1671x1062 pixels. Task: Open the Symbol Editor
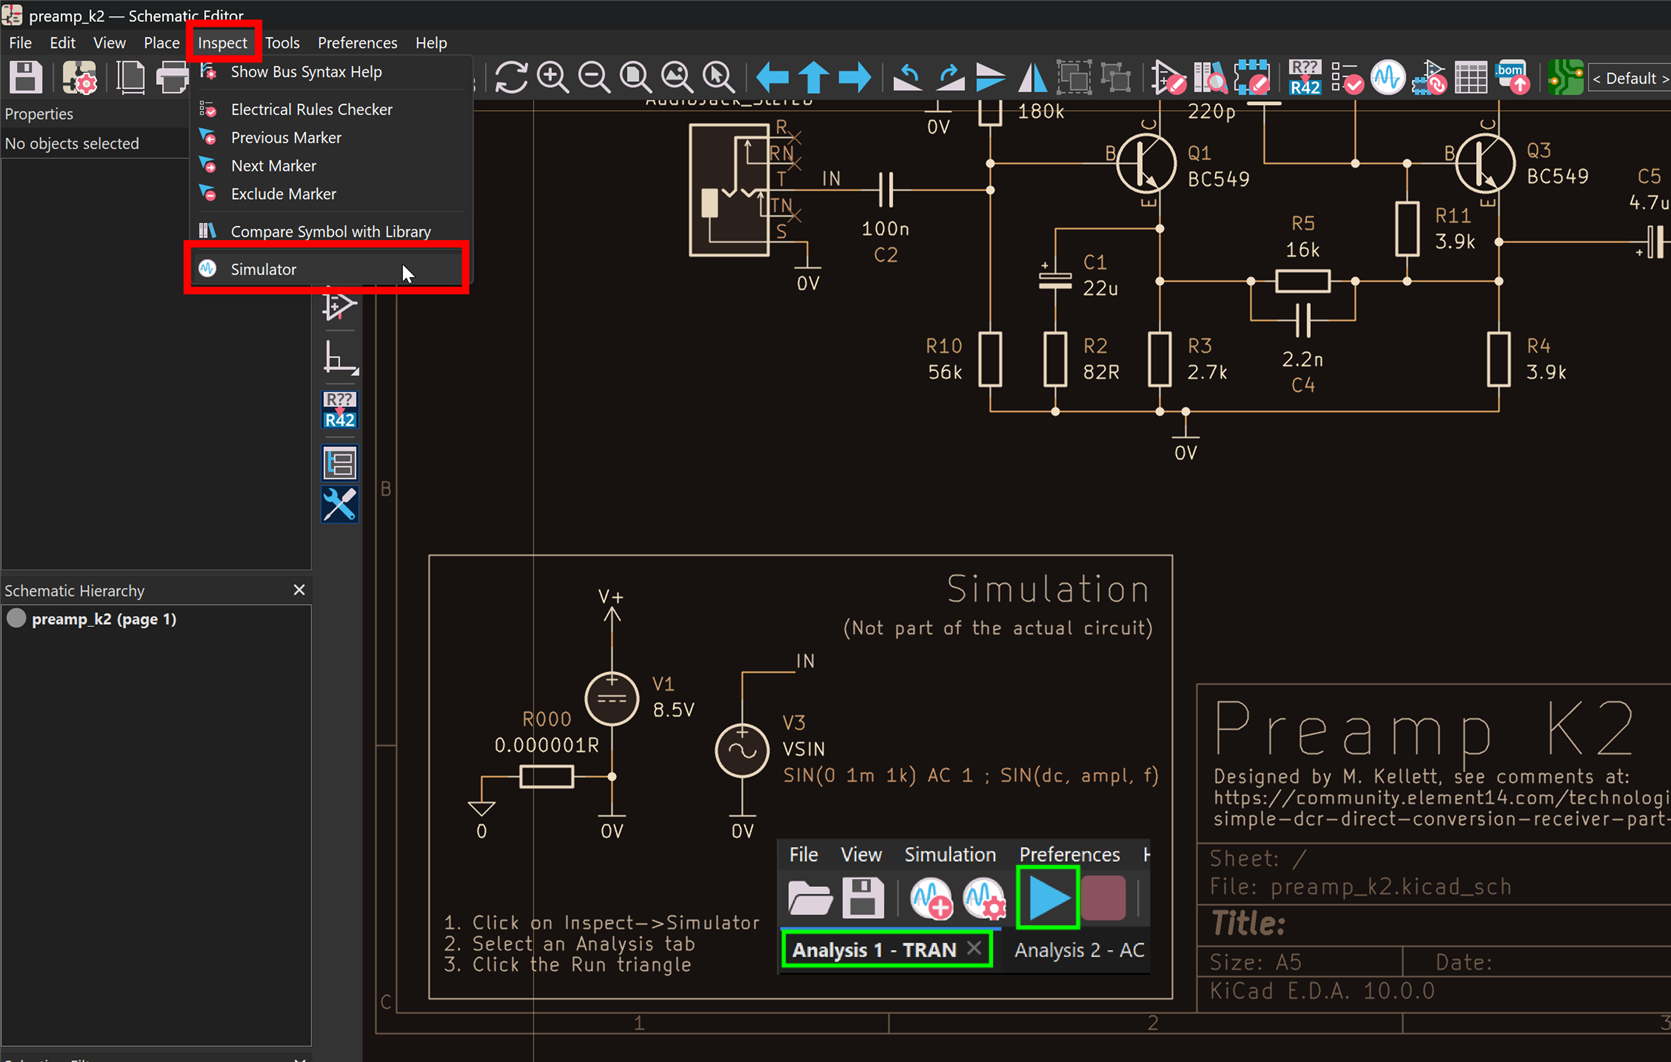1168,77
